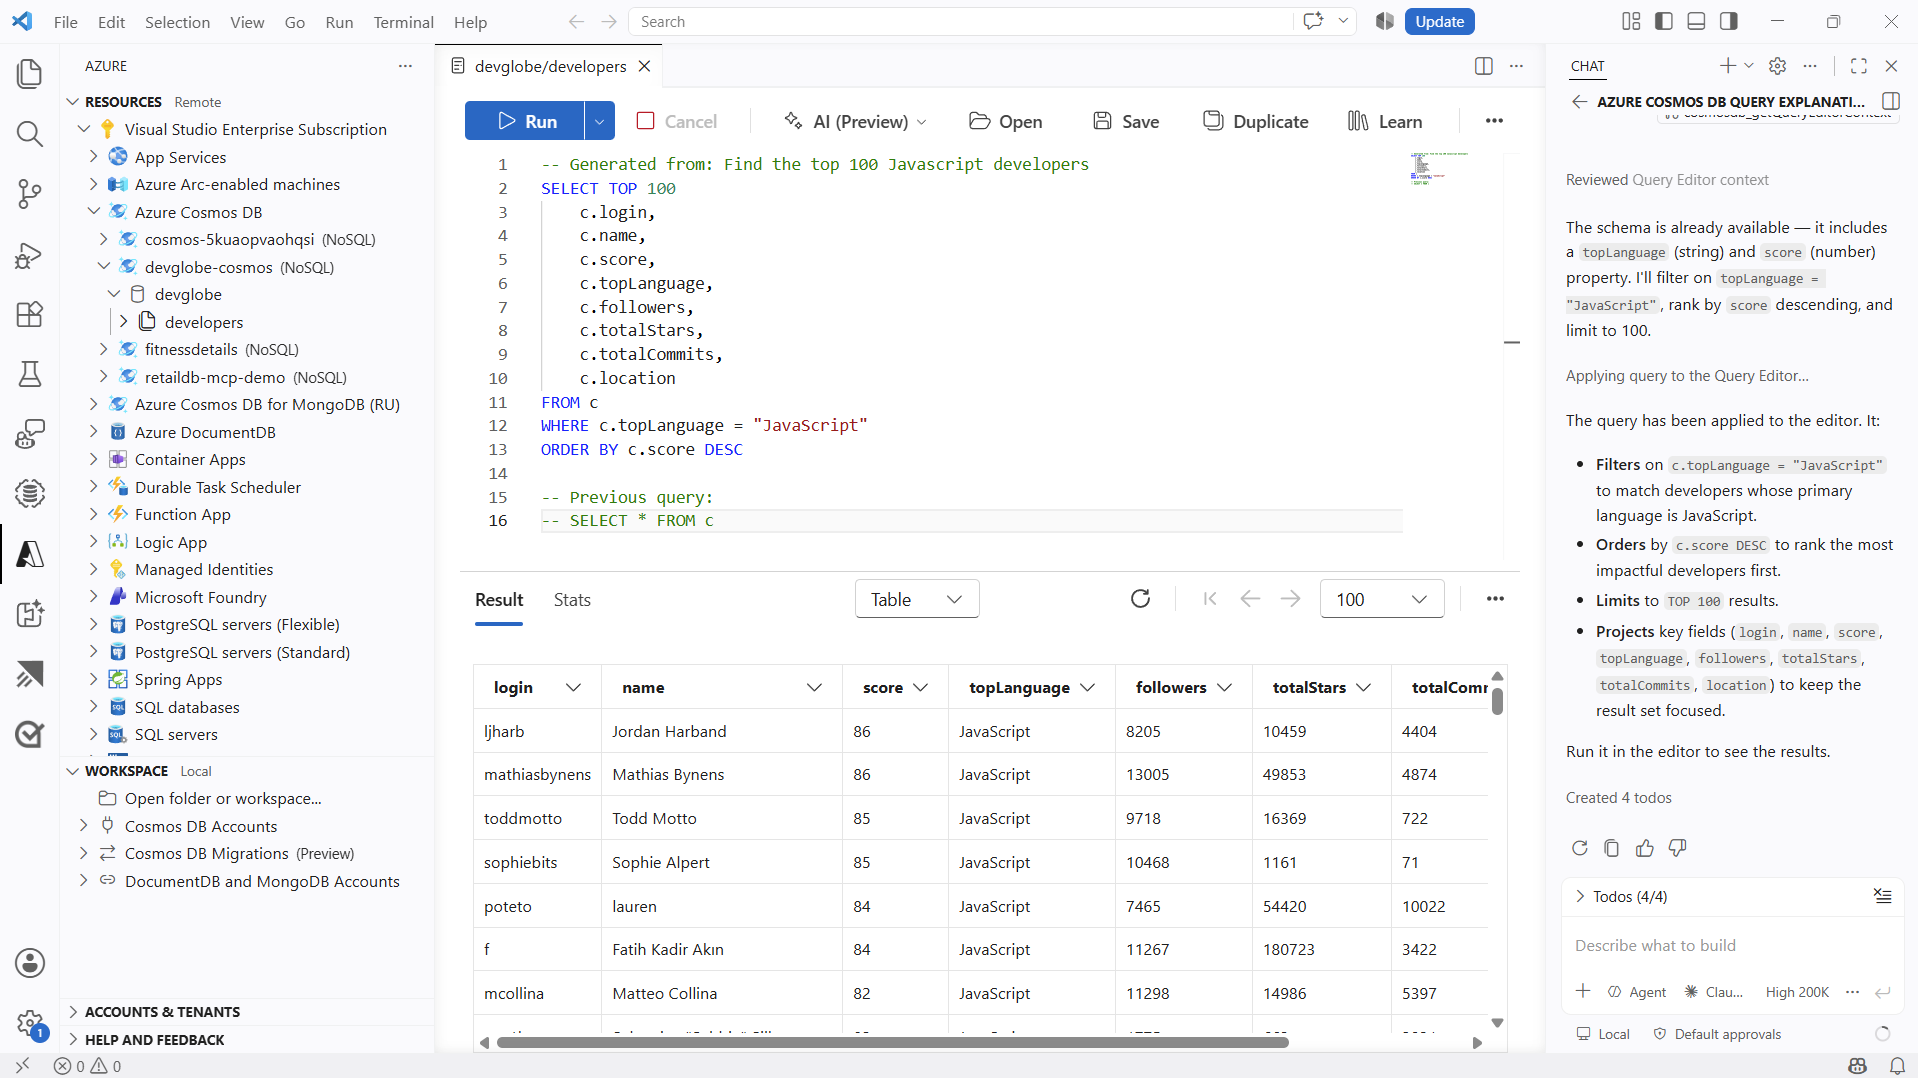Select the Result tab
Screen dimensions: 1918x1078
(499, 599)
